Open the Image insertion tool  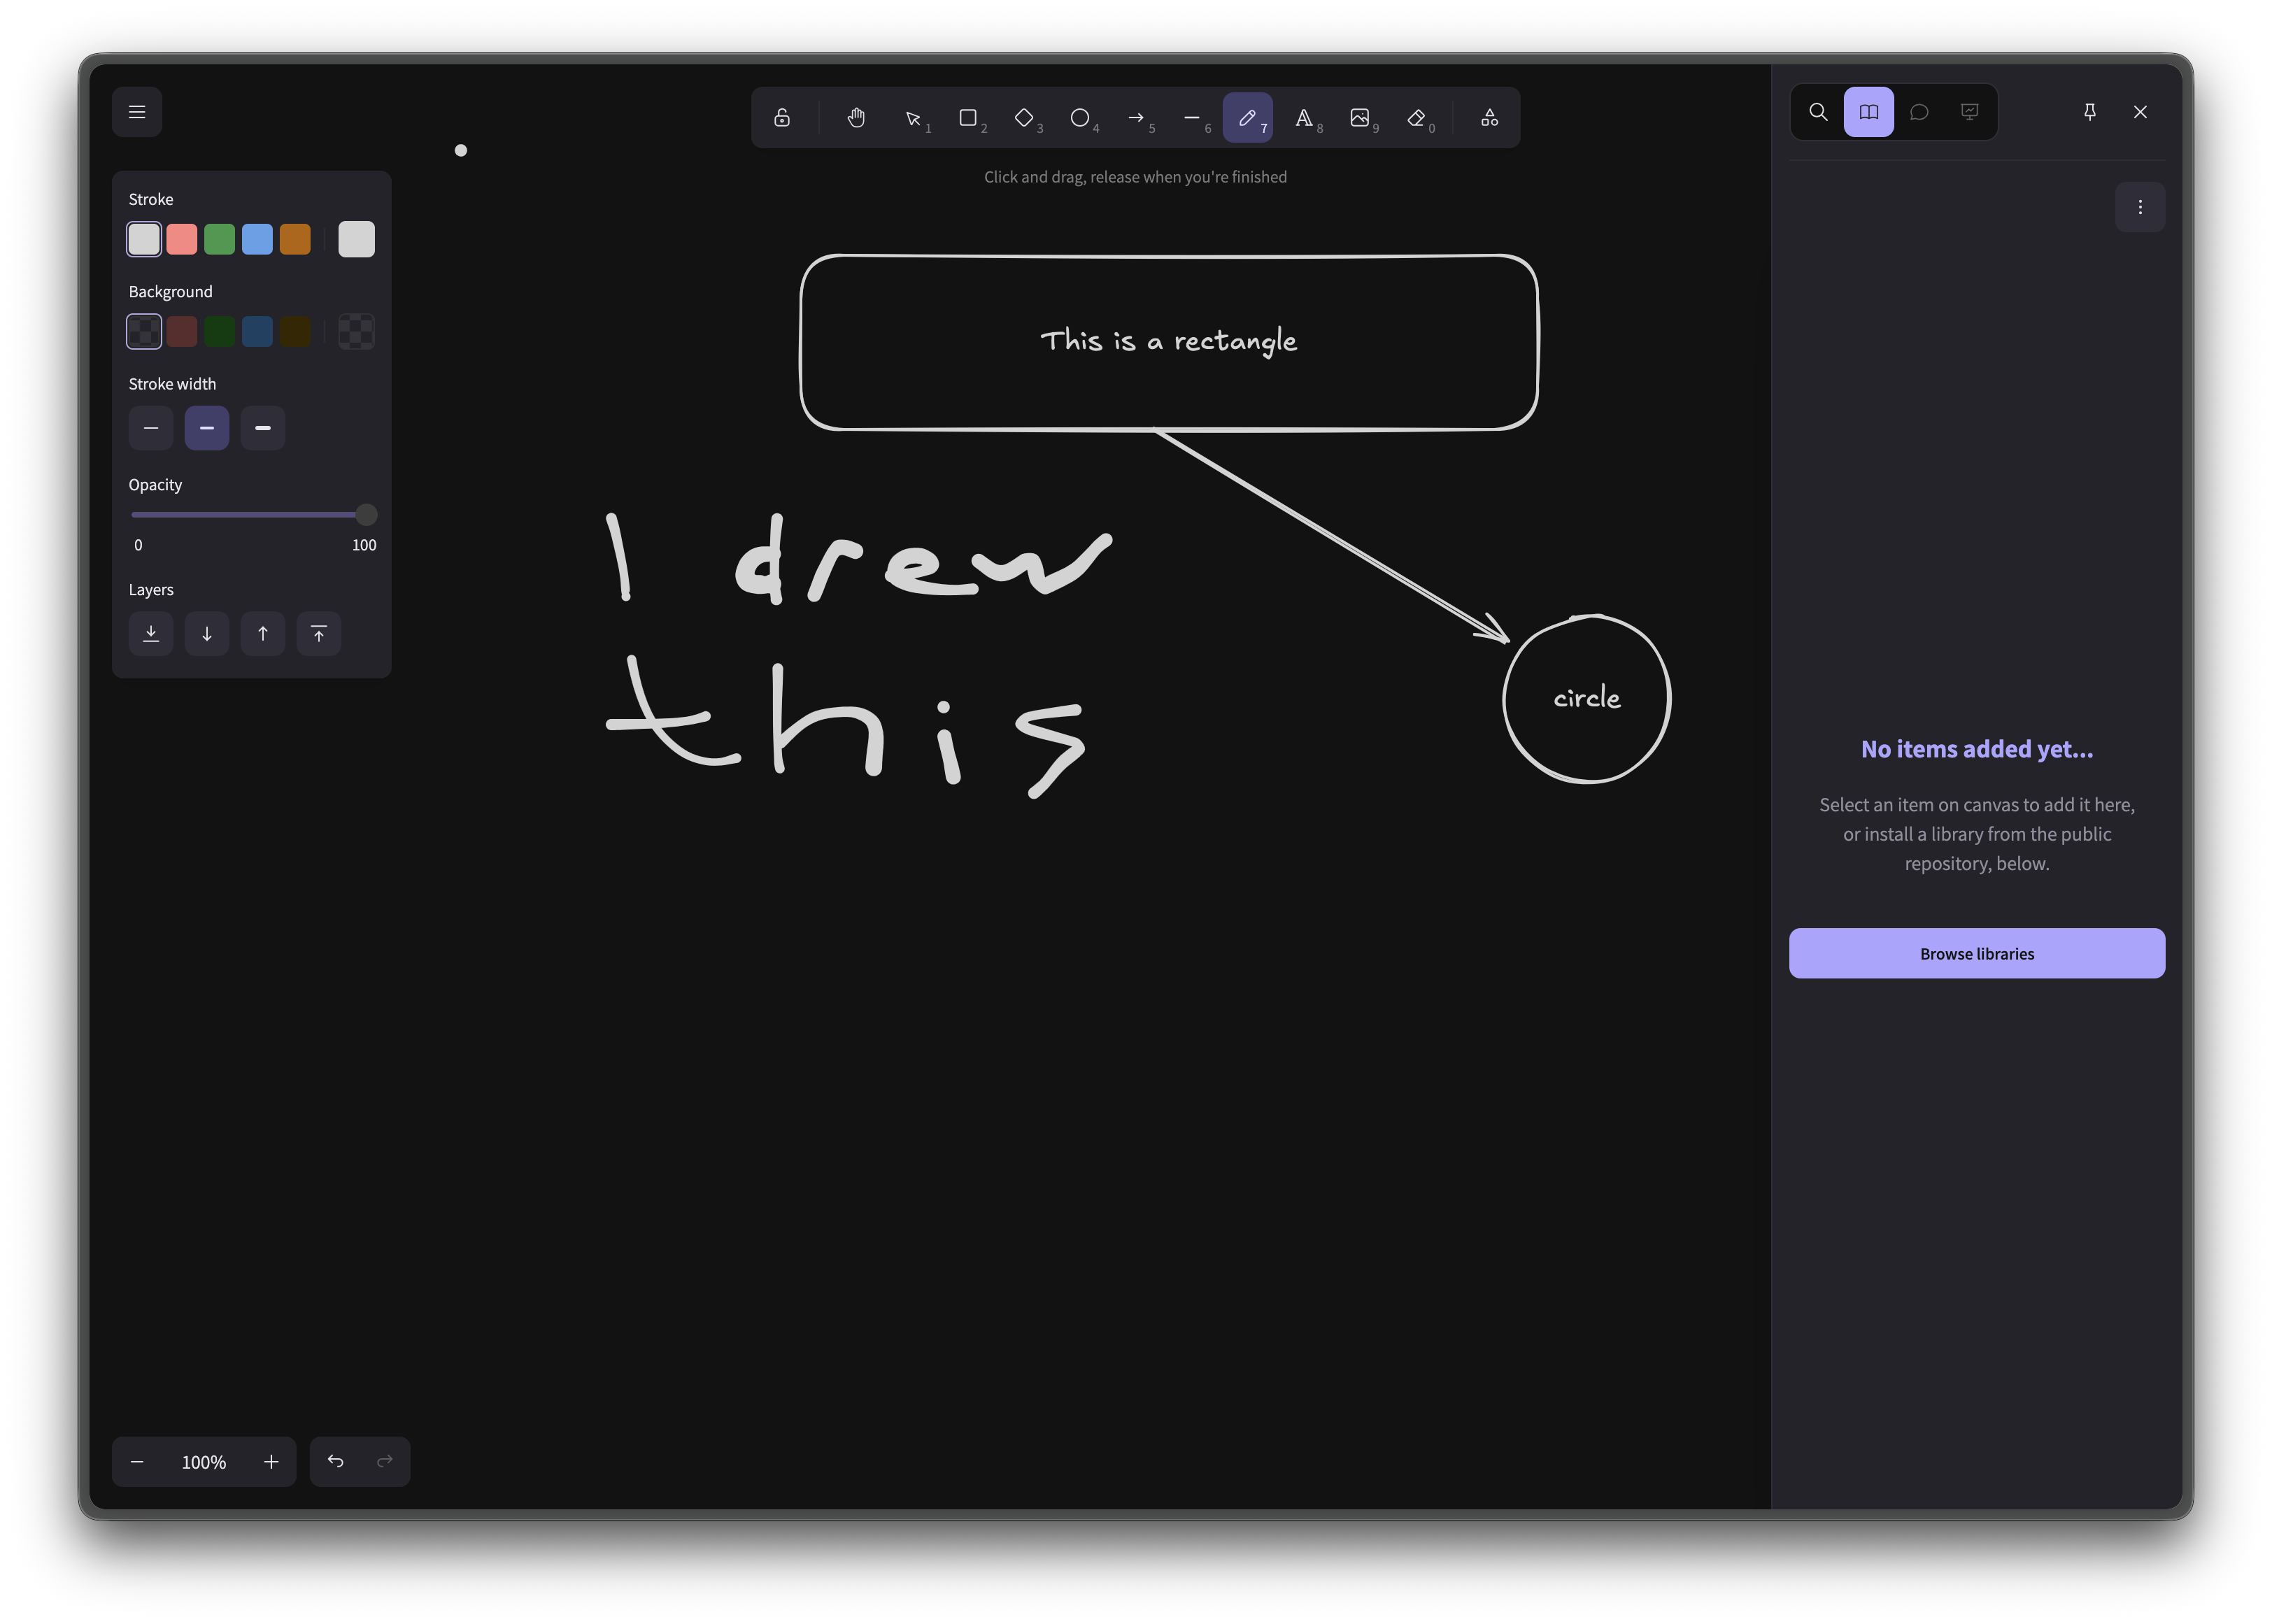click(1362, 117)
